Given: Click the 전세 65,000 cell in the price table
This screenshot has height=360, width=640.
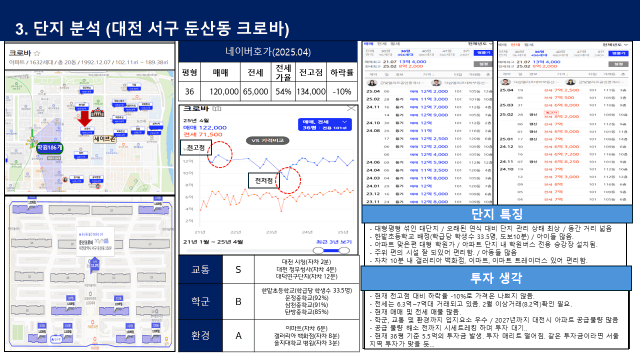Looking at the screenshot, I should click(256, 91).
